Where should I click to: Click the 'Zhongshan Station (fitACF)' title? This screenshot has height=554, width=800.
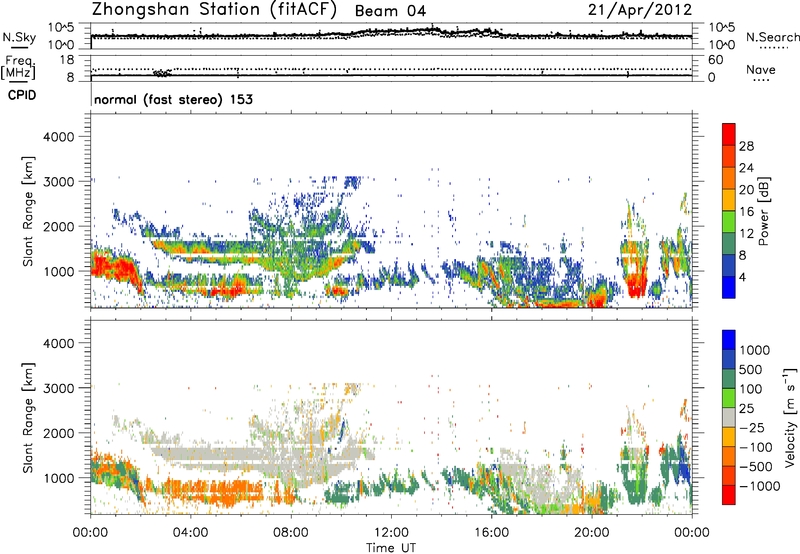[214, 10]
